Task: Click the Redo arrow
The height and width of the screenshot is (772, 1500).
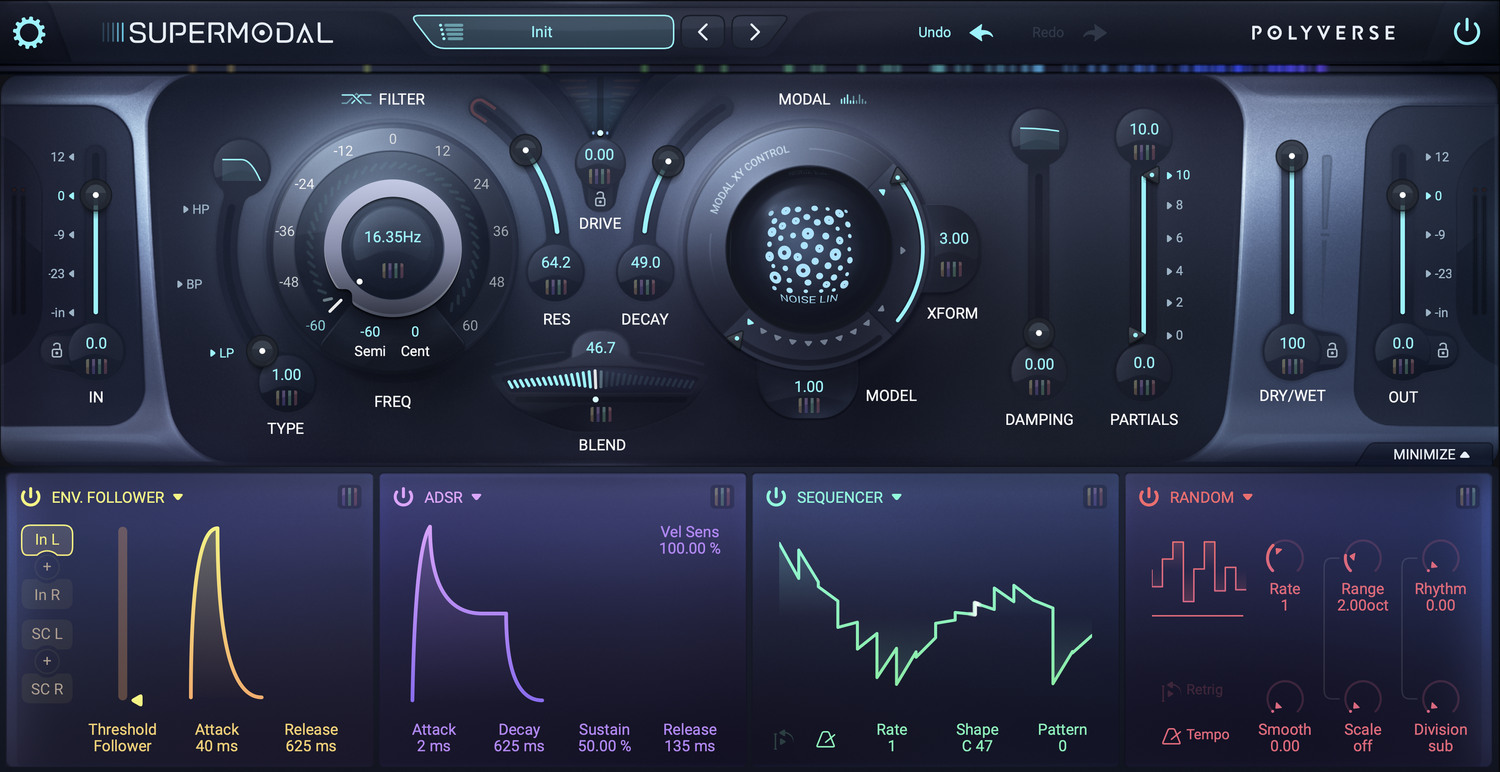Action: coord(1095,32)
